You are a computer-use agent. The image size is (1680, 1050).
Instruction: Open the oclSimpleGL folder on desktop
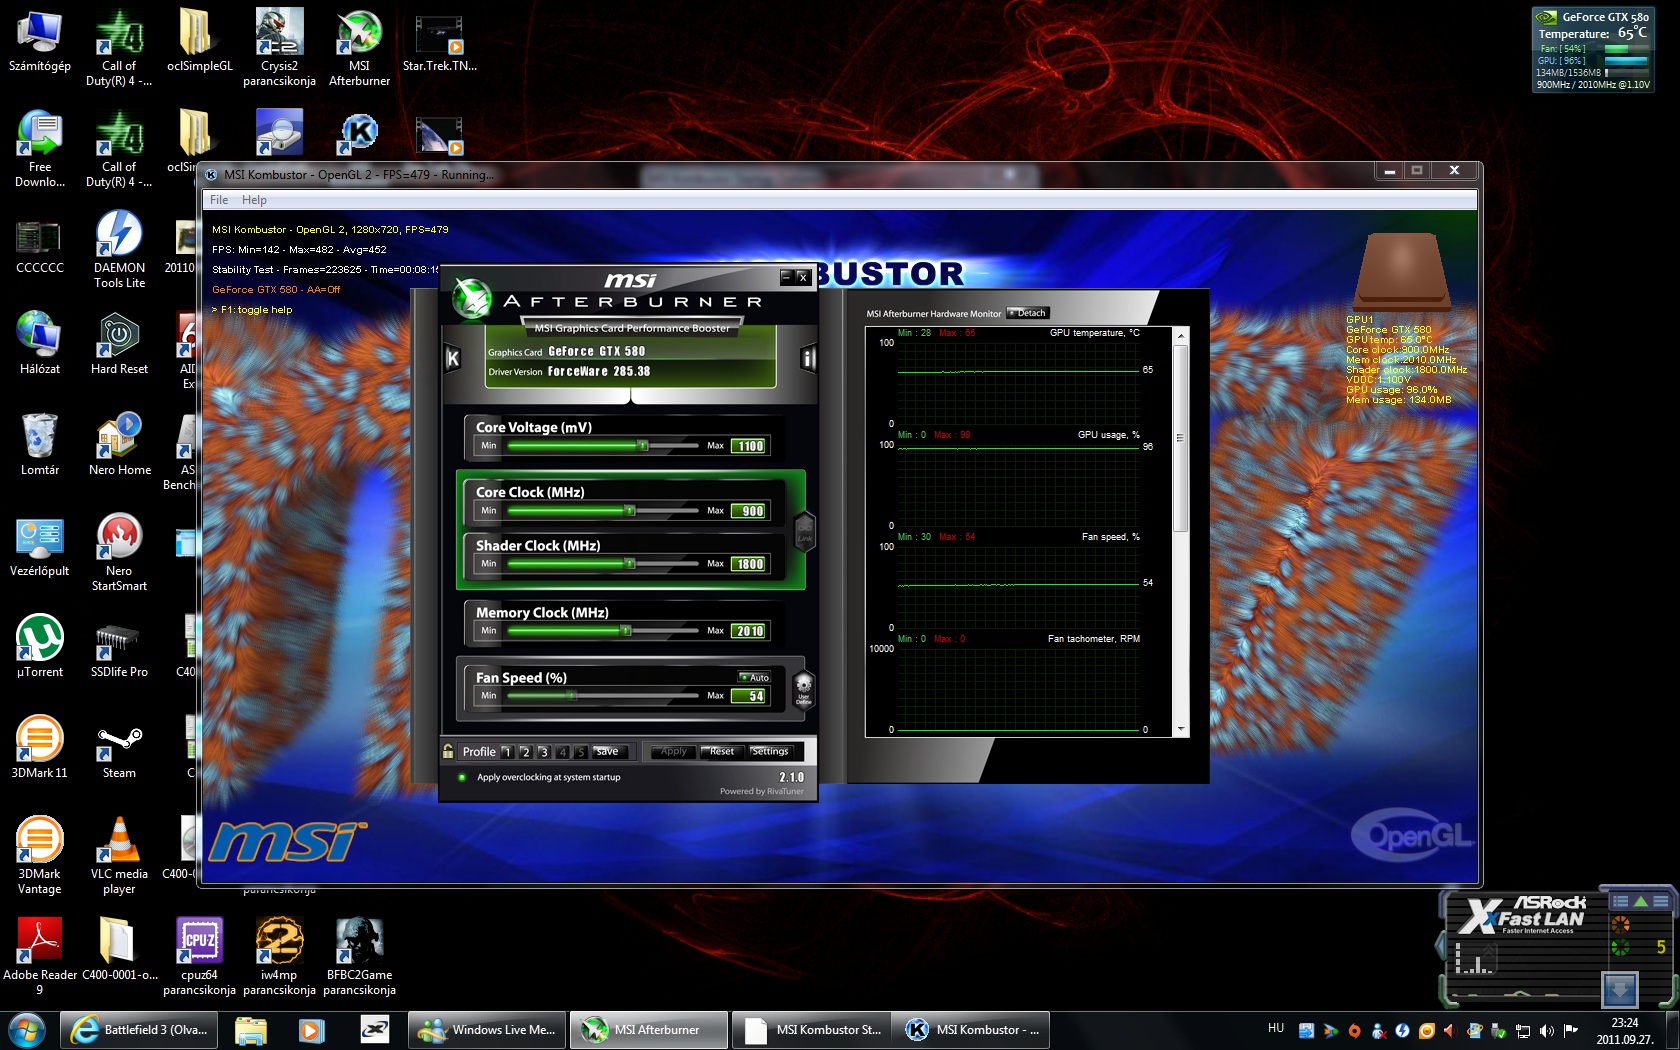pyautogui.click(x=199, y=42)
